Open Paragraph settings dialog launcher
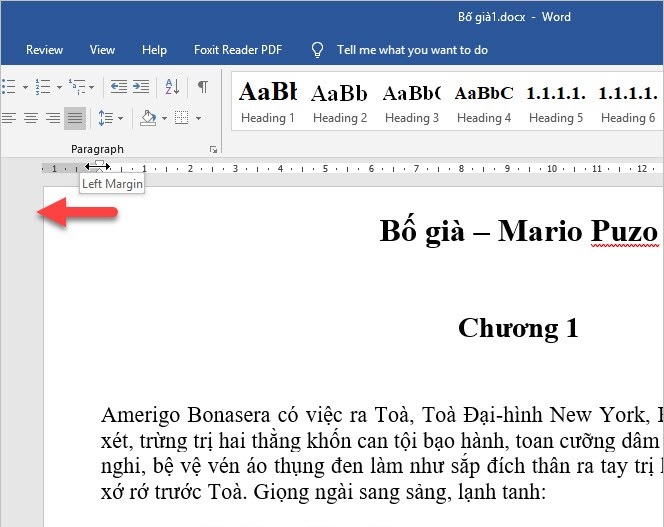This screenshot has height=527, width=664. pyautogui.click(x=213, y=150)
